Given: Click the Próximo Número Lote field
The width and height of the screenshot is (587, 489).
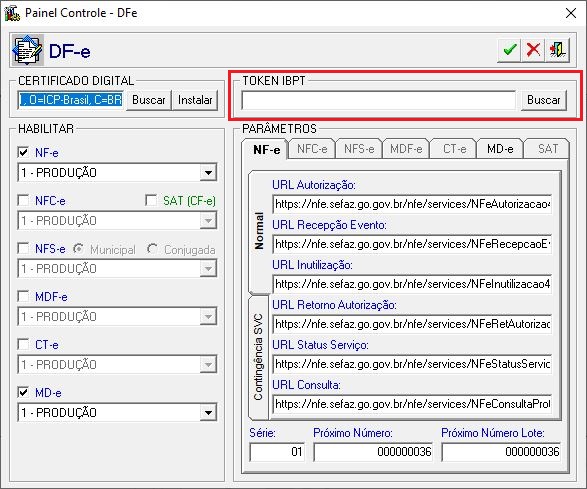Looking at the screenshot, I should (501, 452).
